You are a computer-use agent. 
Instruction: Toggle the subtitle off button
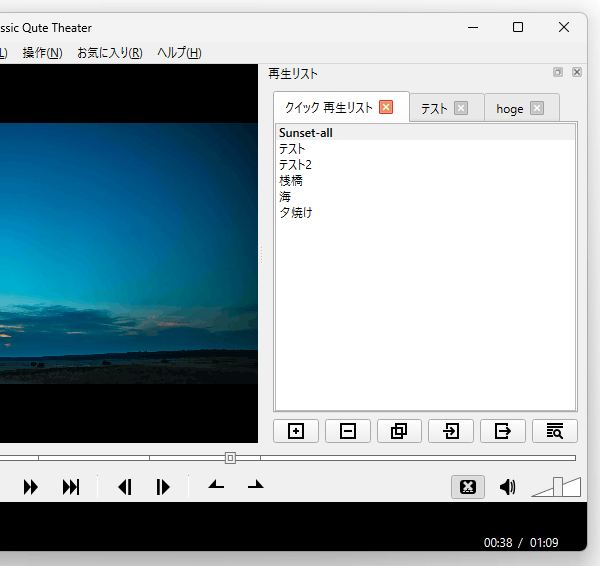click(468, 487)
